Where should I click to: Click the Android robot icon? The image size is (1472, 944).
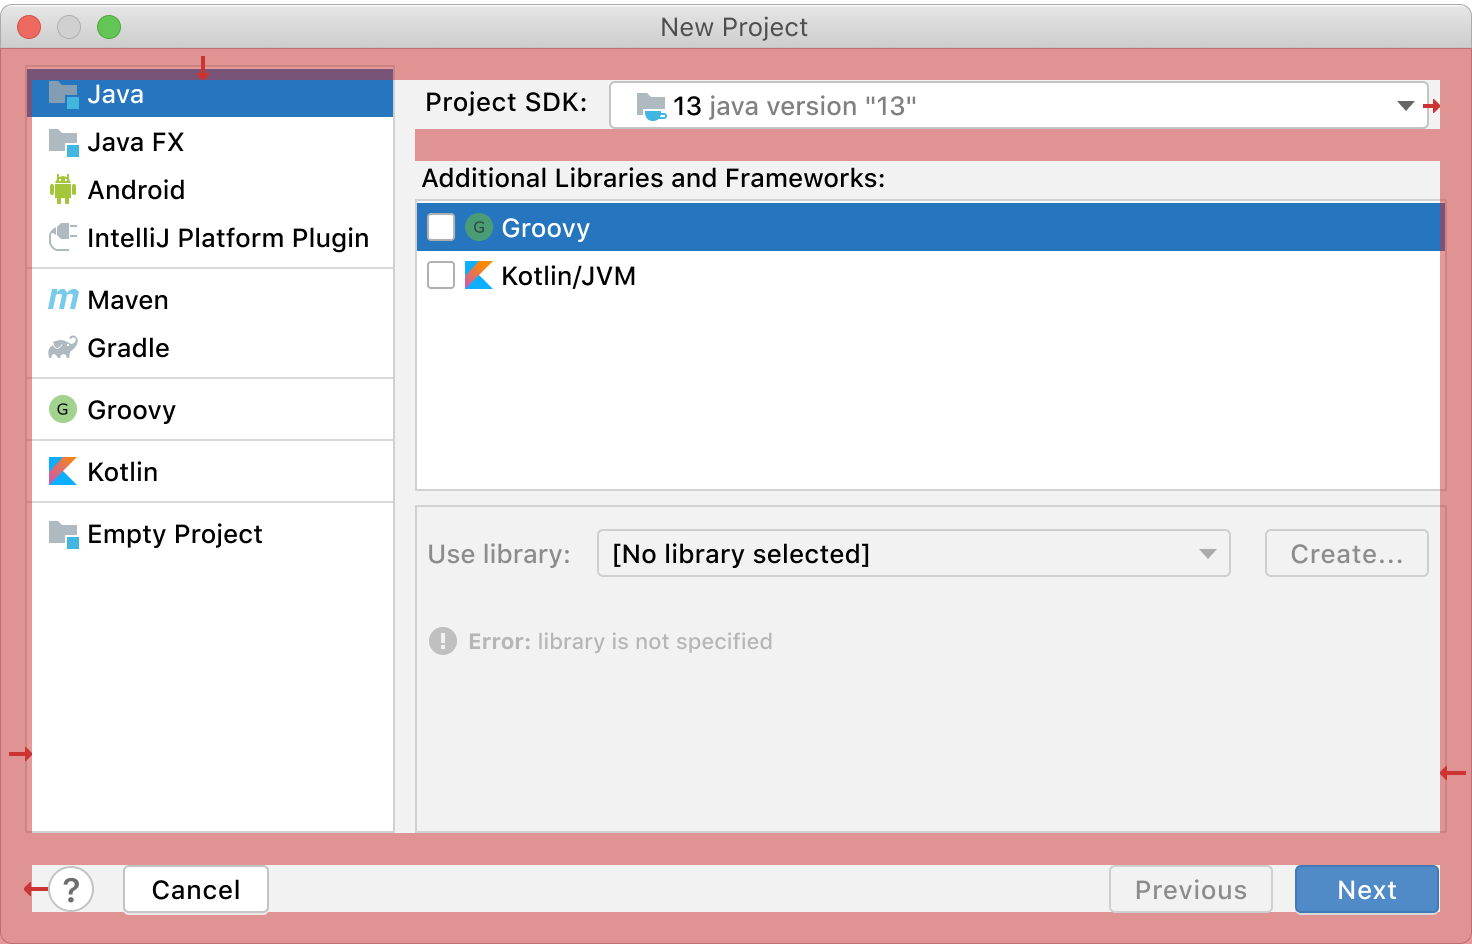(x=63, y=189)
